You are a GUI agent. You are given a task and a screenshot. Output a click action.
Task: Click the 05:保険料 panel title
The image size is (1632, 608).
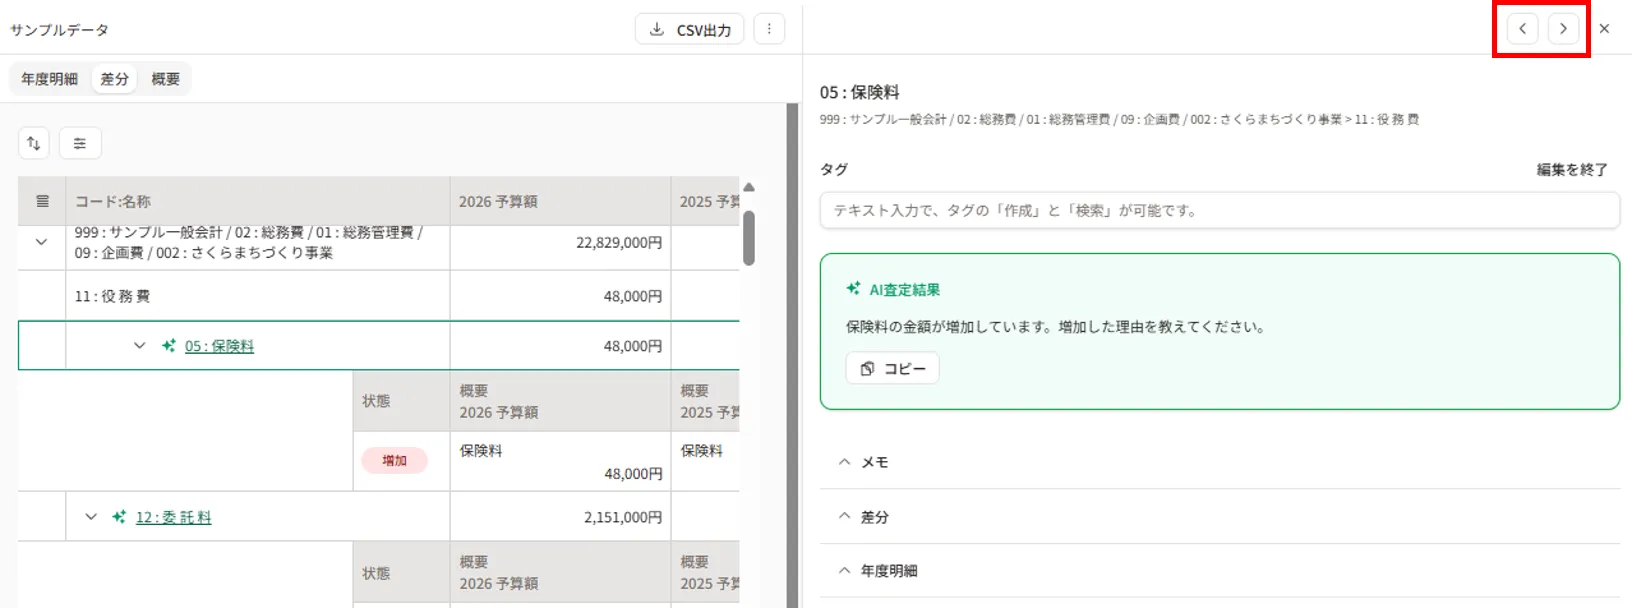coord(860,92)
